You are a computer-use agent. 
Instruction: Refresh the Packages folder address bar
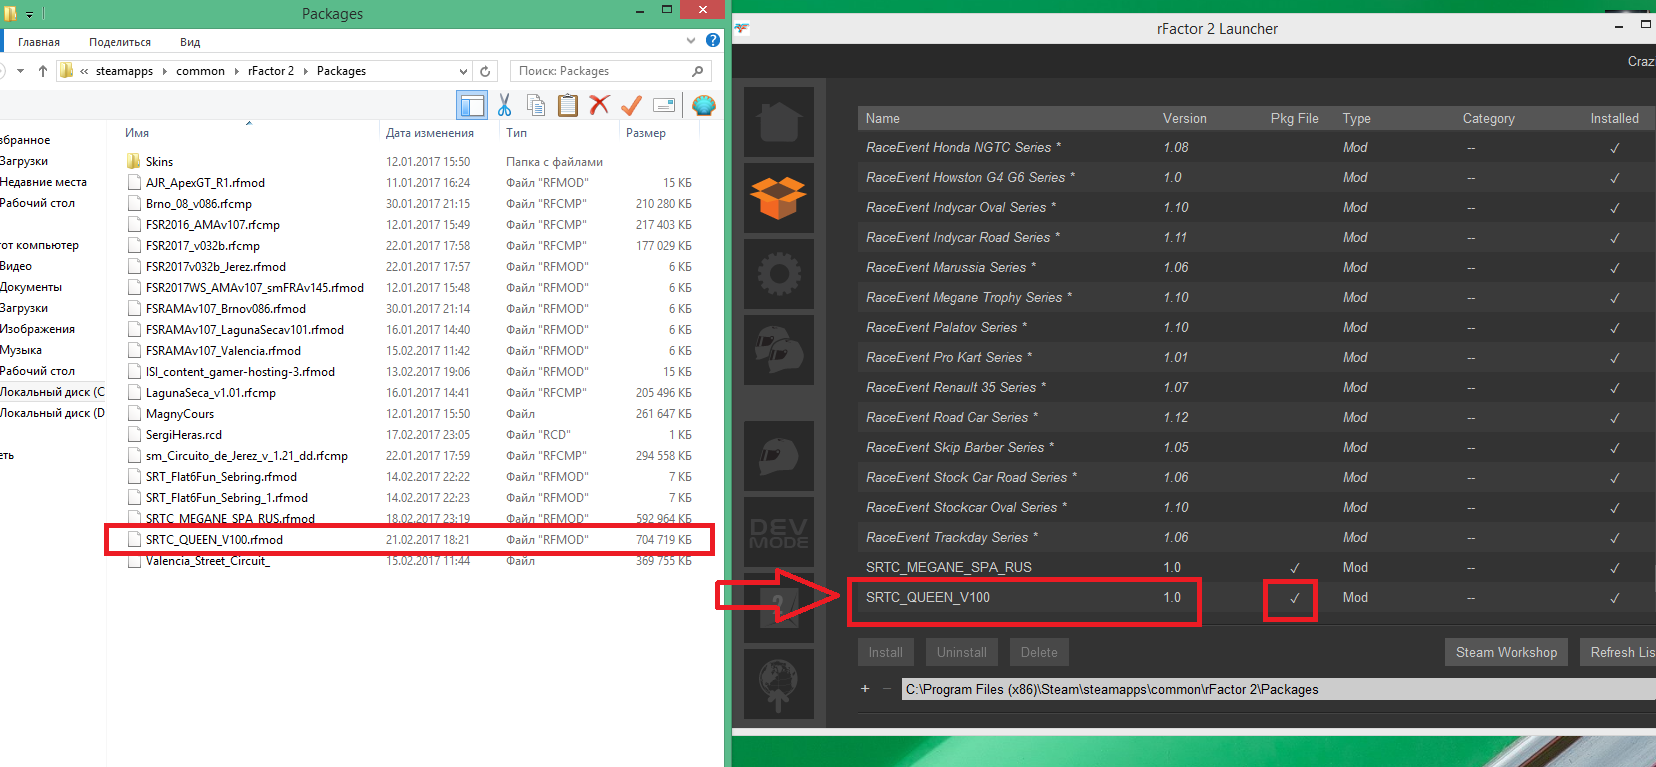[485, 71]
